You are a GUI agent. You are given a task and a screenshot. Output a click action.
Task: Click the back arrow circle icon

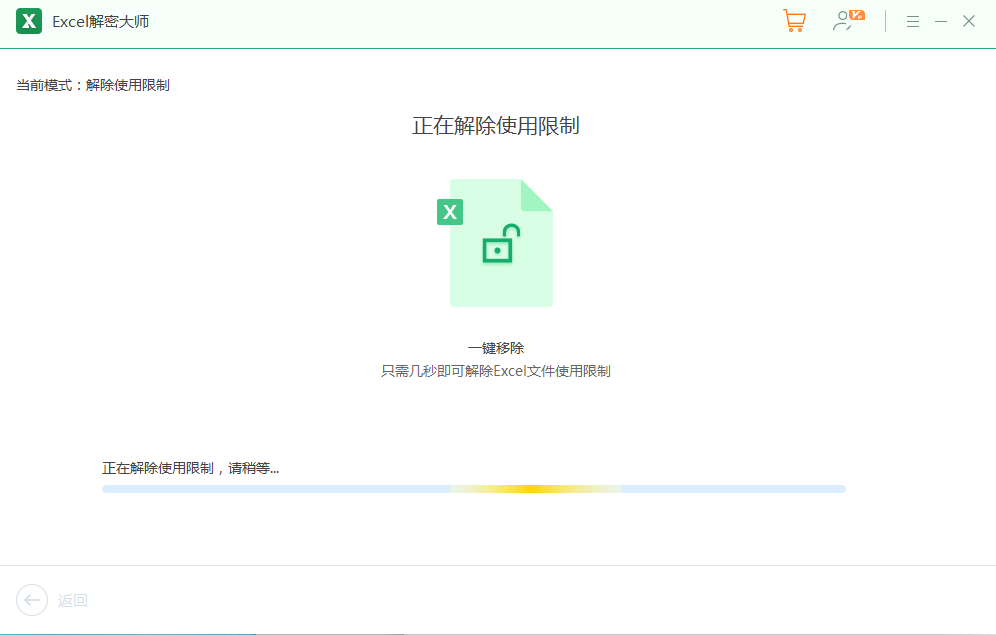[x=32, y=600]
